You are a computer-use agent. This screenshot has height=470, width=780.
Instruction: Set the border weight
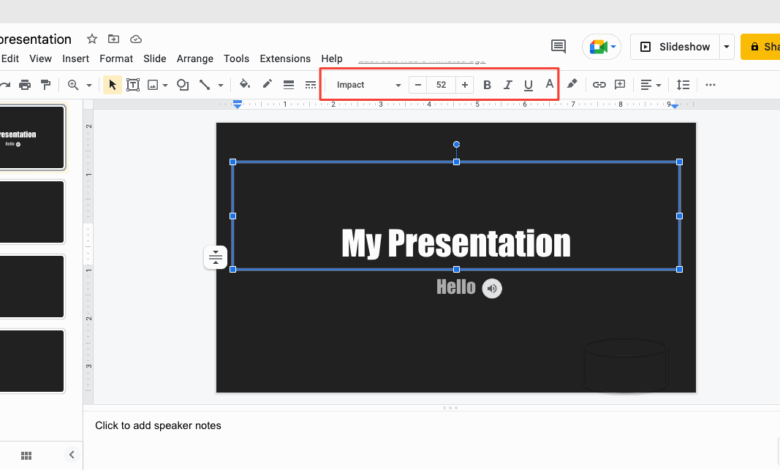pos(289,85)
